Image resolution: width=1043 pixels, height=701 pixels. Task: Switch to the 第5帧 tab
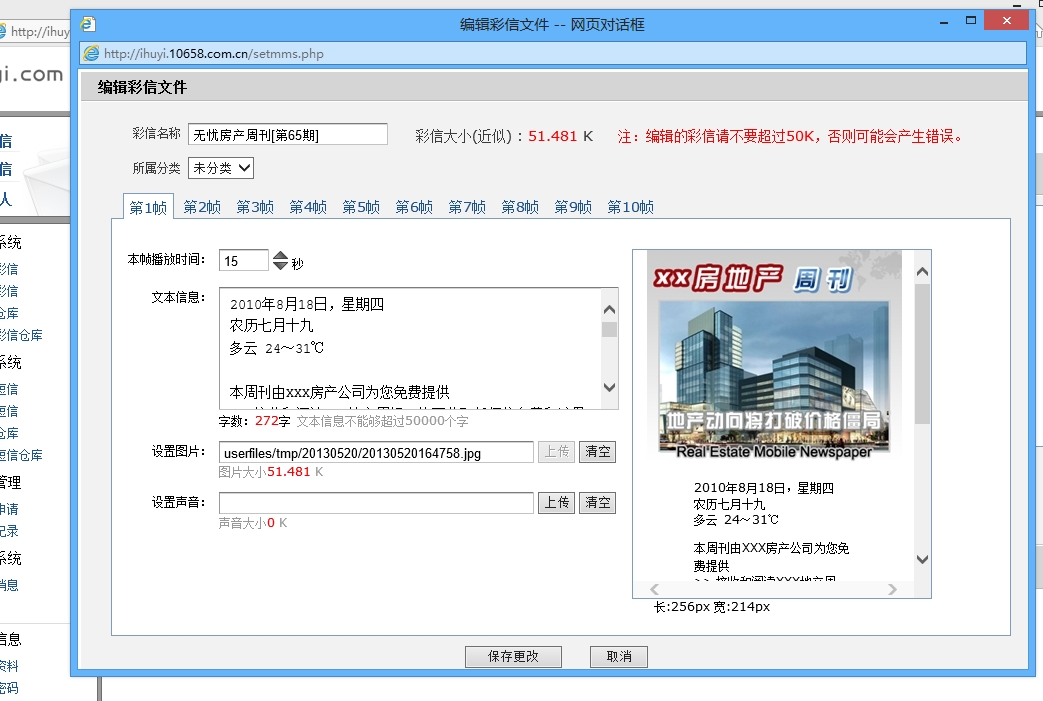coord(361,207)
